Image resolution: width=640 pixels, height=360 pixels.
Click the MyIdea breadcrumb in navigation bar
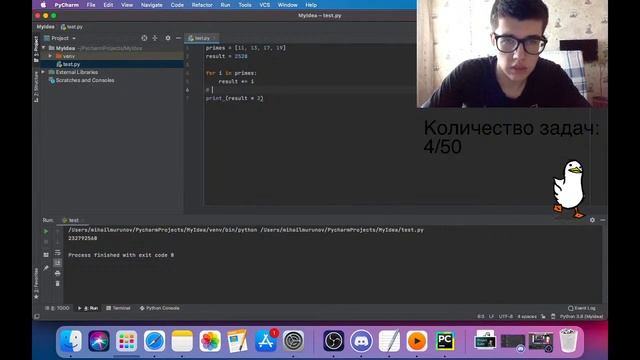pos(45,27)
